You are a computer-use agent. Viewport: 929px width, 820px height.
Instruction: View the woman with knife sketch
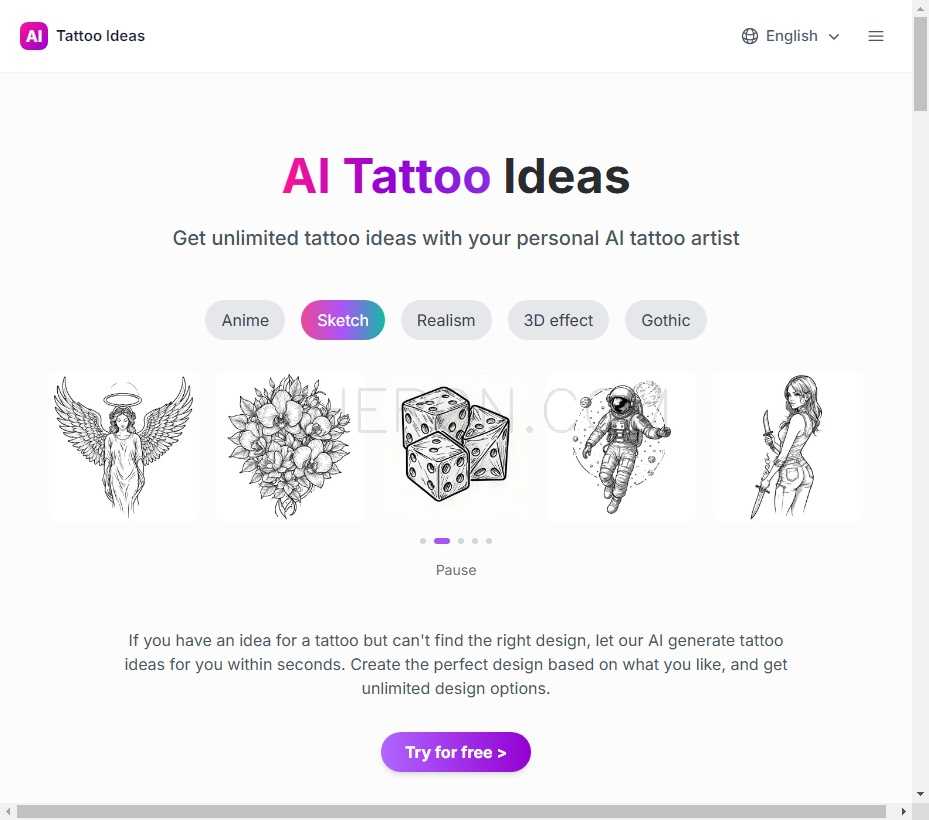coord(787,447)
